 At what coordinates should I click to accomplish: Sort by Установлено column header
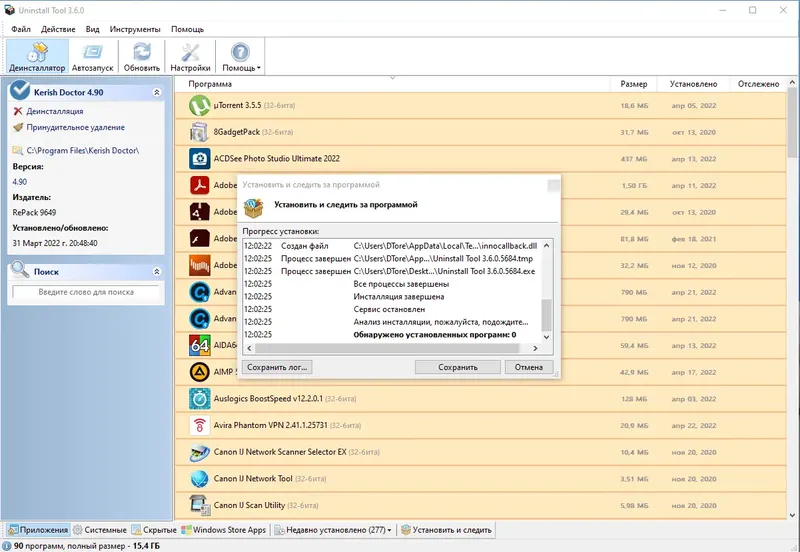pyautogui.click(x=693, y=84)
